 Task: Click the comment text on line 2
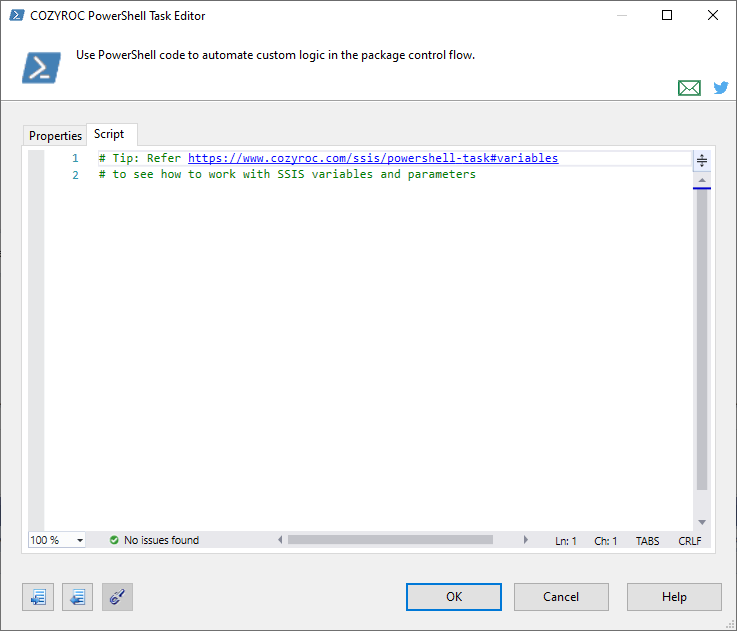point(287,174)
